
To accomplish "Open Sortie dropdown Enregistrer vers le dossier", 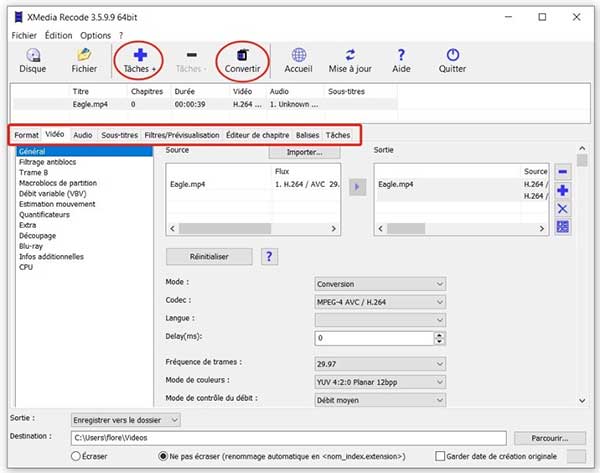I will [126, 420].
